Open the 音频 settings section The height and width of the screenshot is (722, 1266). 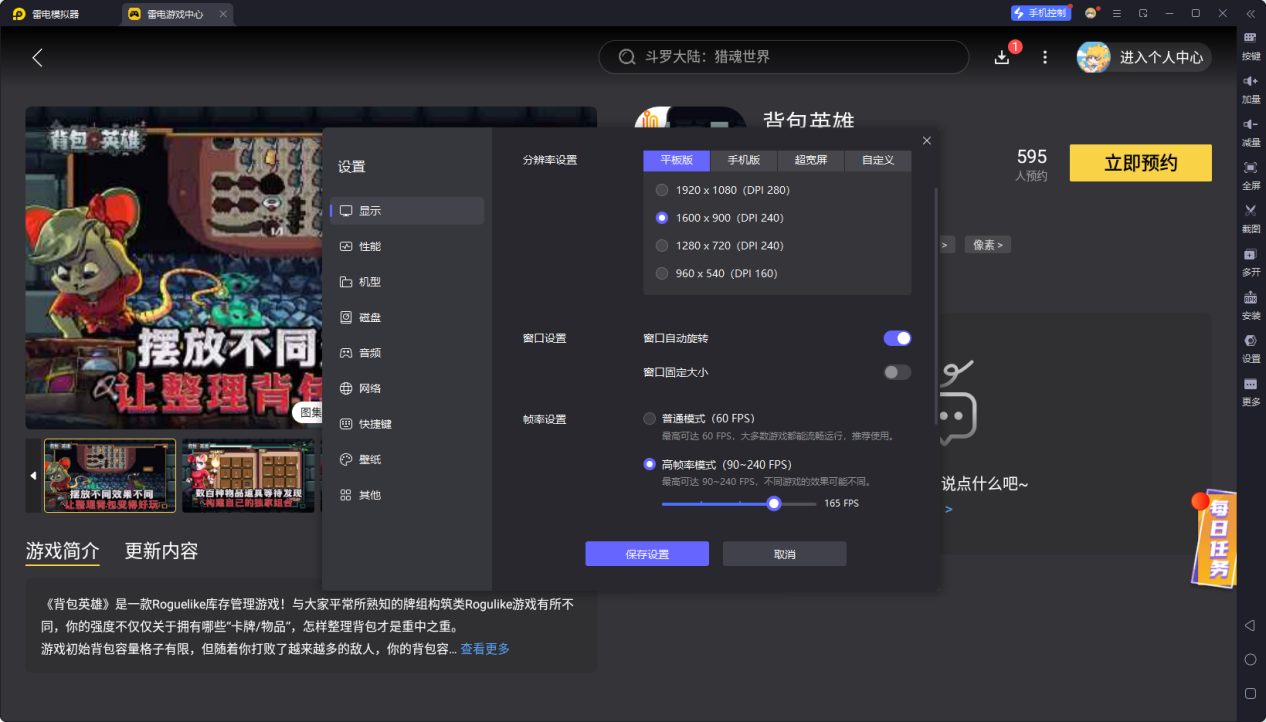click(x=407, y=353)
